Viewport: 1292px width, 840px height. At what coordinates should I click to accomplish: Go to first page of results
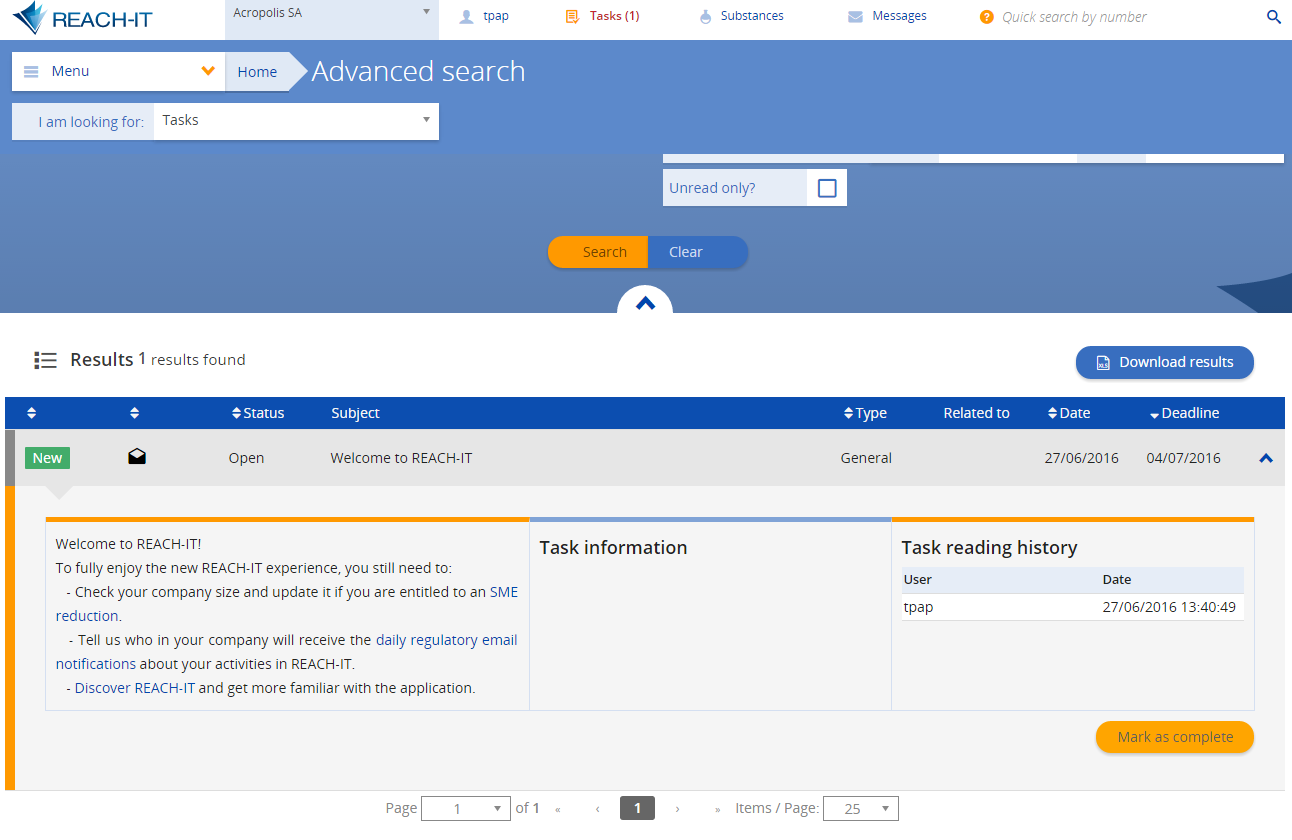[x=557, y=809]
